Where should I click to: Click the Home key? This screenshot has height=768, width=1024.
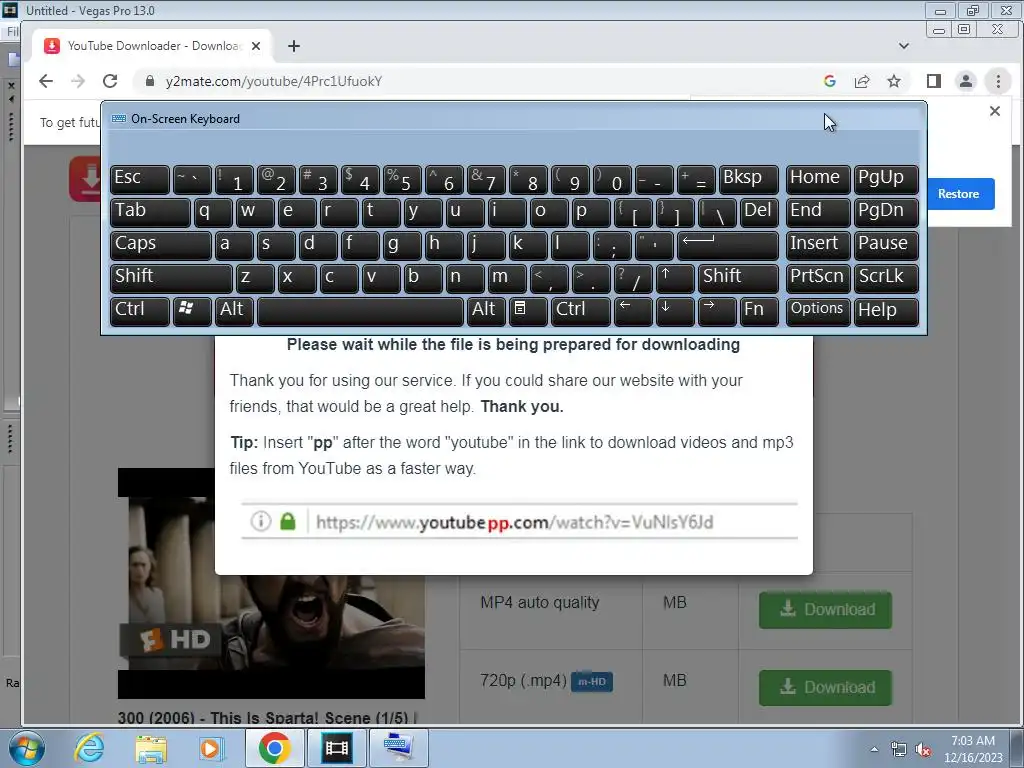(818, 179)
